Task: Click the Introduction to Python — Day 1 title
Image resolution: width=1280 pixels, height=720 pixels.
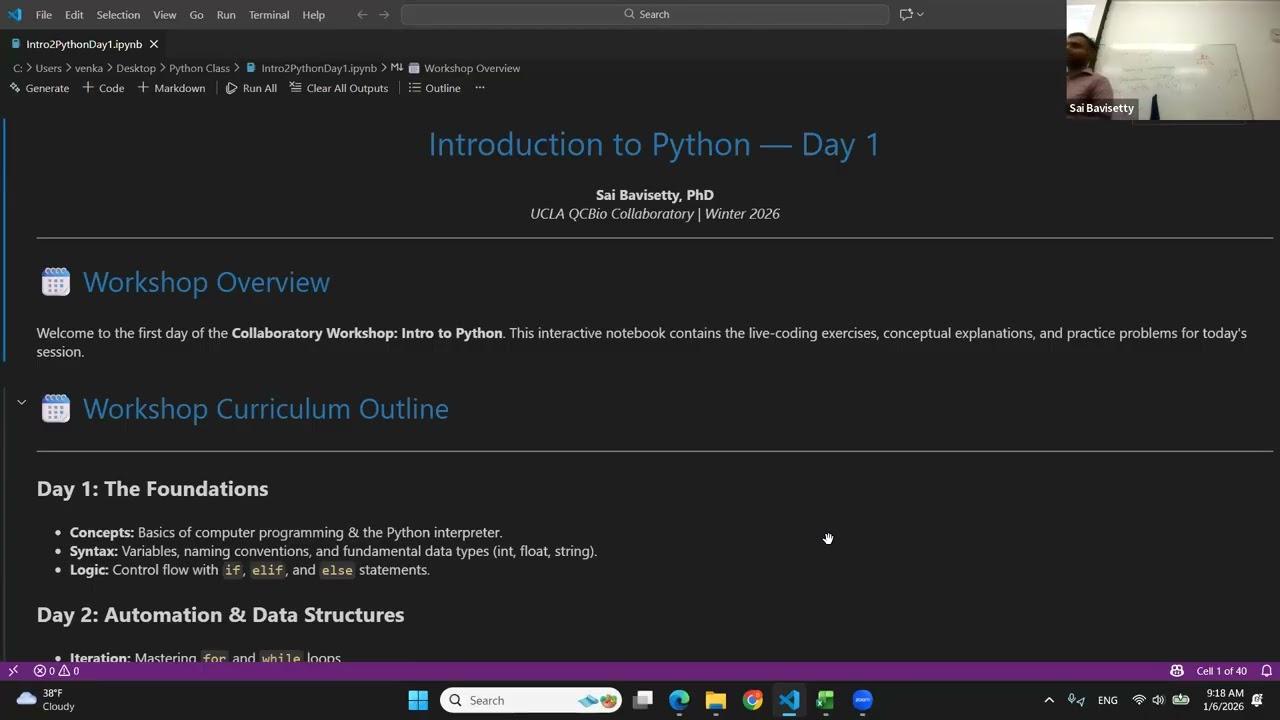Action: click(x=654, y=144)
